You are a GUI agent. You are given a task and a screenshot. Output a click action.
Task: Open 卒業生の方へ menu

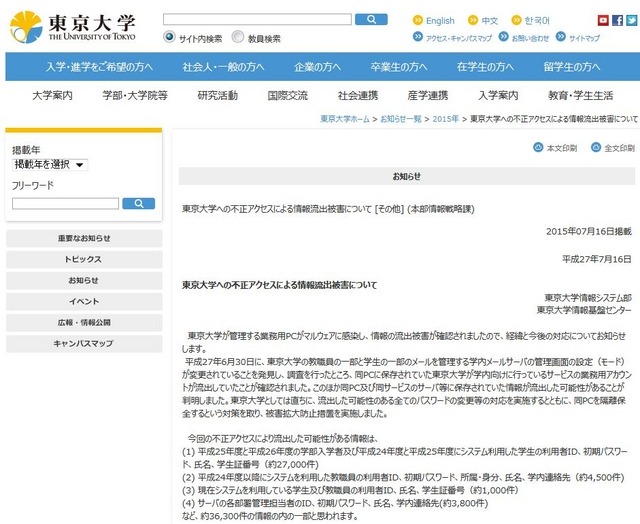399,67
